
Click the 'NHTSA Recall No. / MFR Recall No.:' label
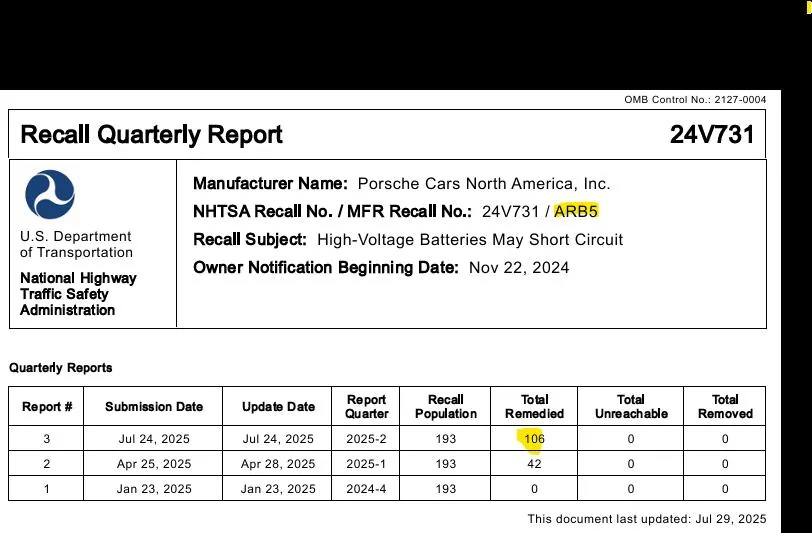(332, 211)
